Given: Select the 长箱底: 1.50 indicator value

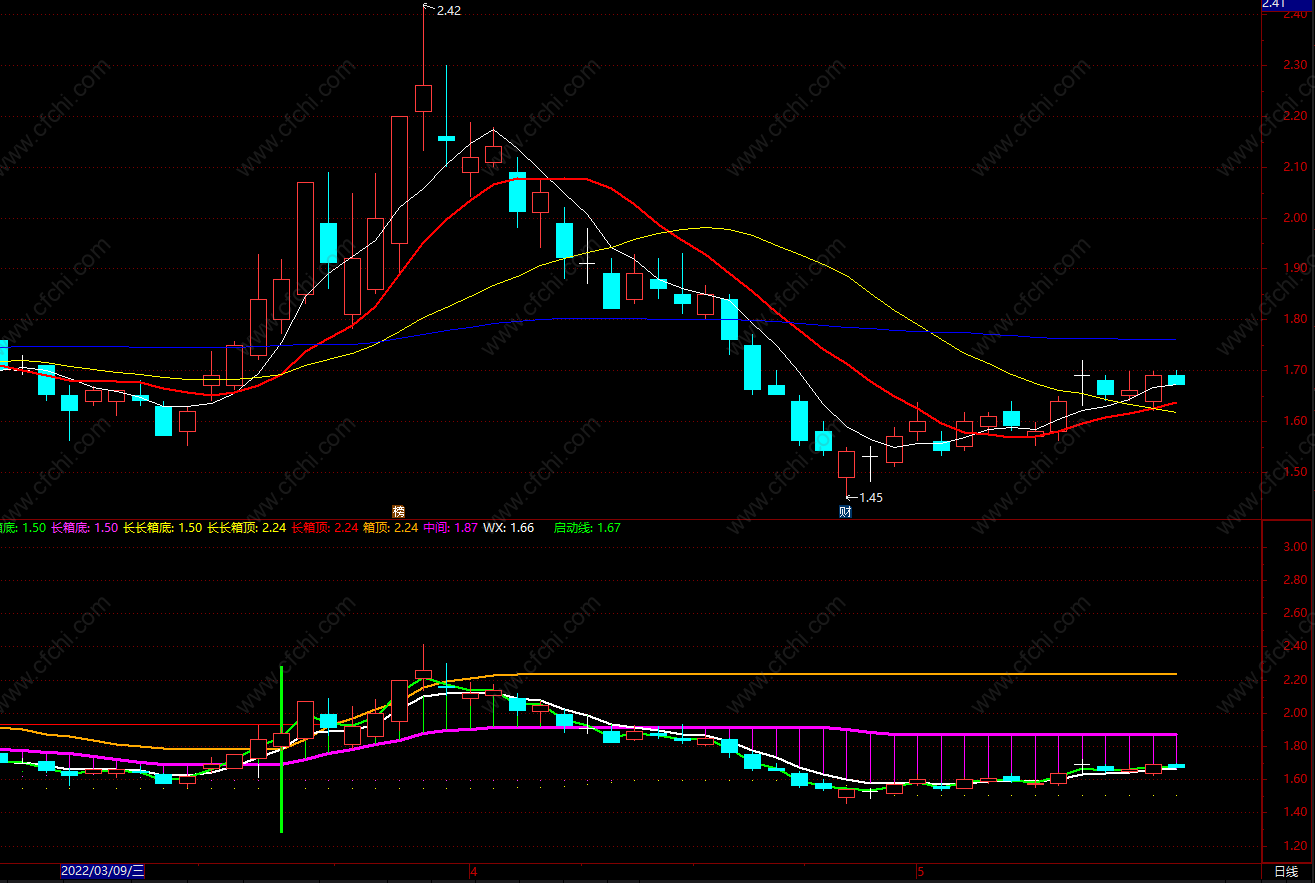Looking at the screenshot, I should 84,527.
